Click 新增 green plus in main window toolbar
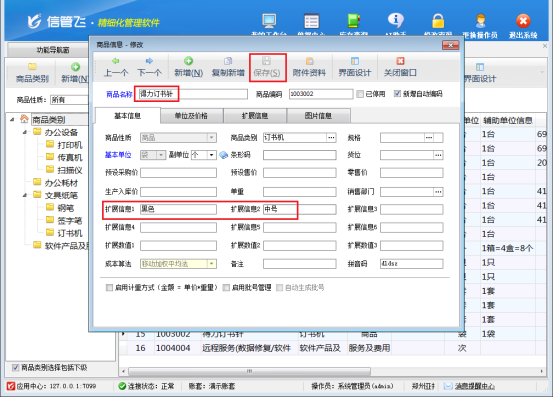554x398 pixels. click(75, 67)
